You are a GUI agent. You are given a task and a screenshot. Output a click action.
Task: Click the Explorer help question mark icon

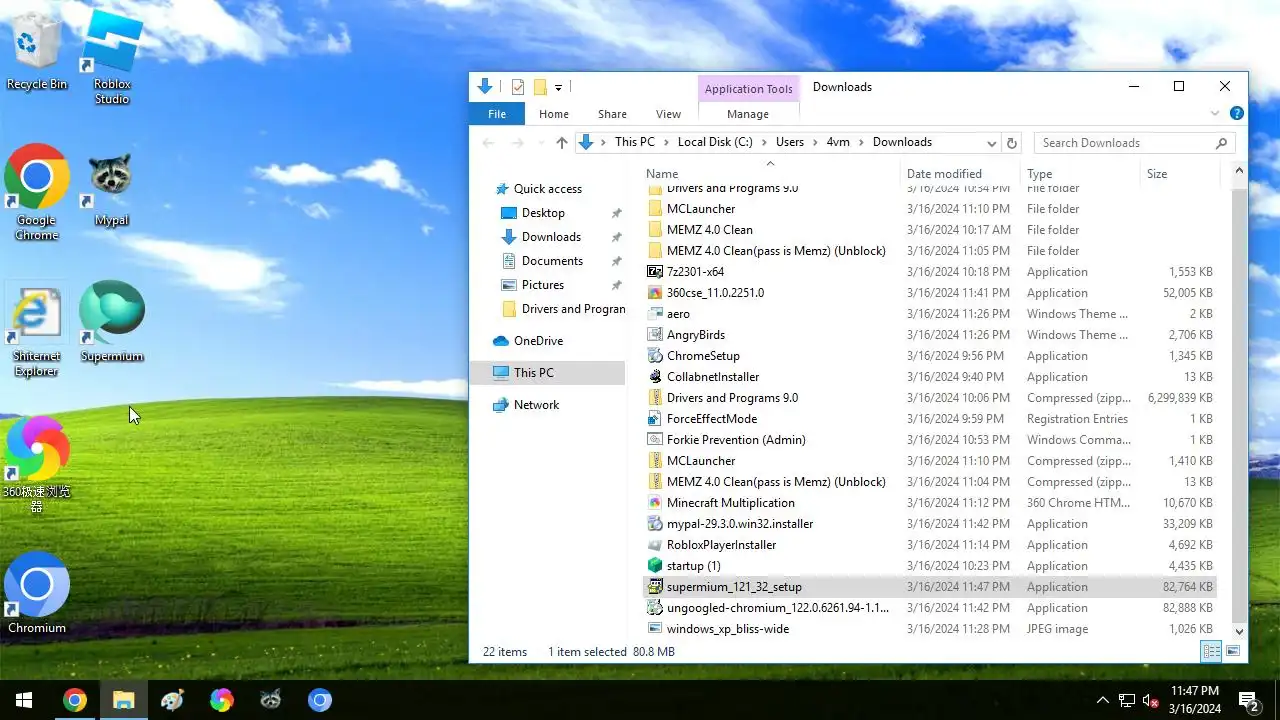click(1237, 114)
